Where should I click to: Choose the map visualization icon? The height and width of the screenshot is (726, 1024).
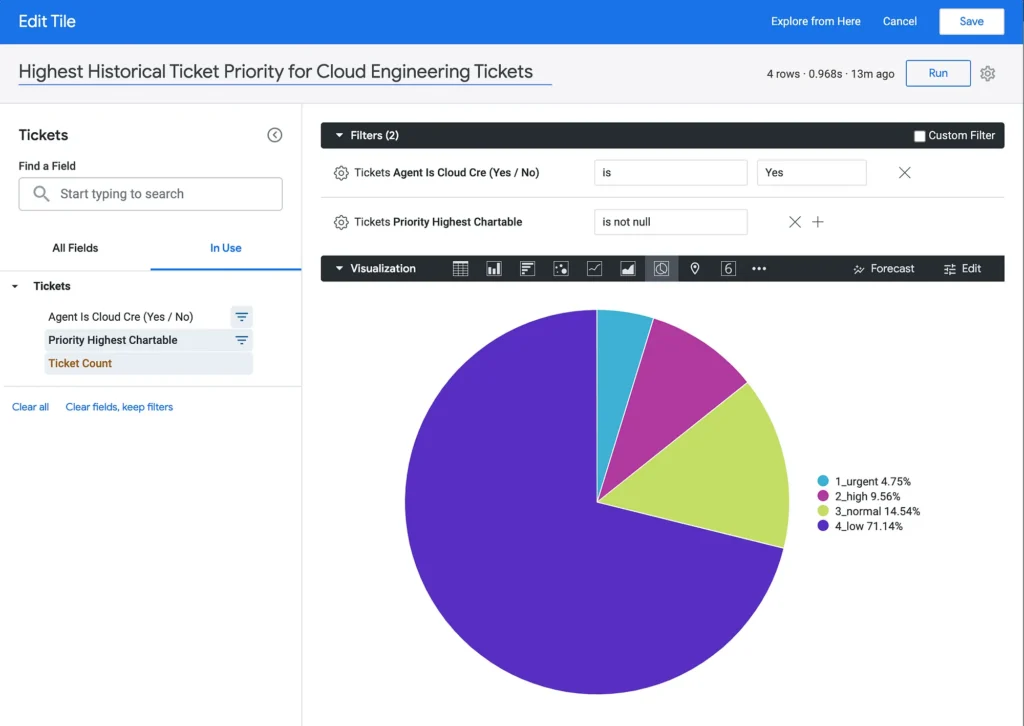(x=695, y=269)
